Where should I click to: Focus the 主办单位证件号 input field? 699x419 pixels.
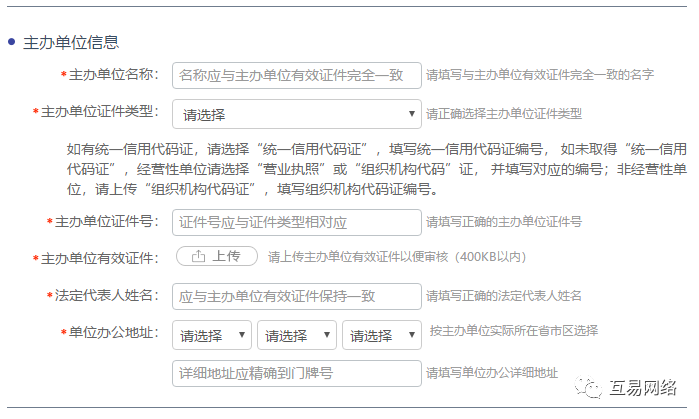pyautogui.click(x=296, y=222)
